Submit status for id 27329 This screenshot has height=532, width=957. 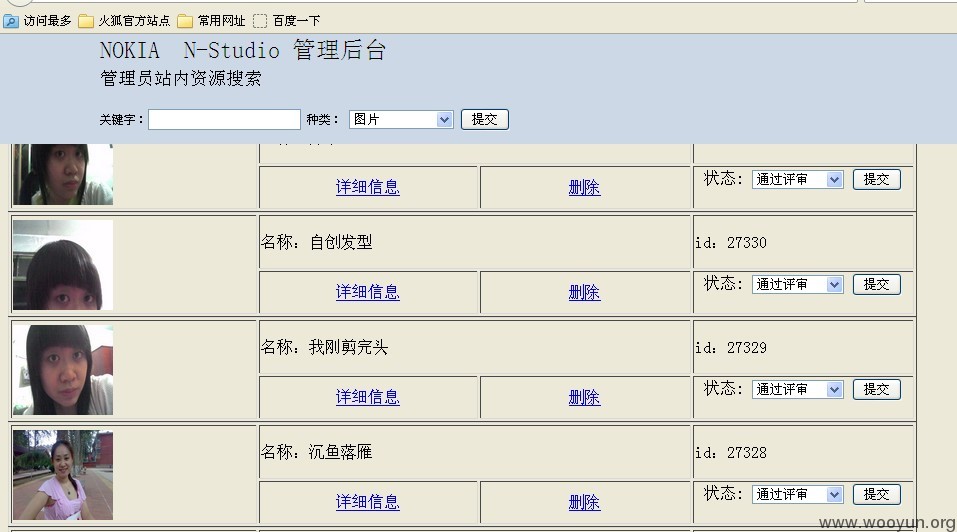[876, 389]
